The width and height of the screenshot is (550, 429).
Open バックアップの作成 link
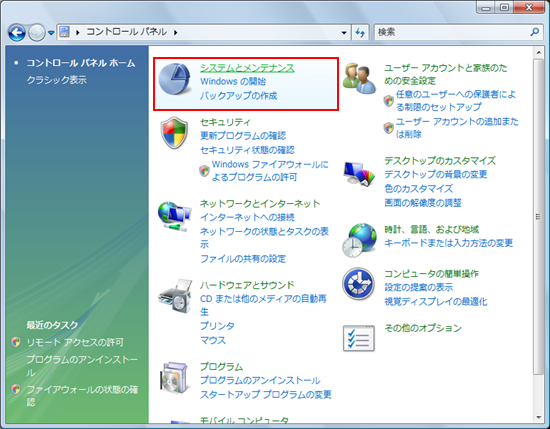click(239, 95)
